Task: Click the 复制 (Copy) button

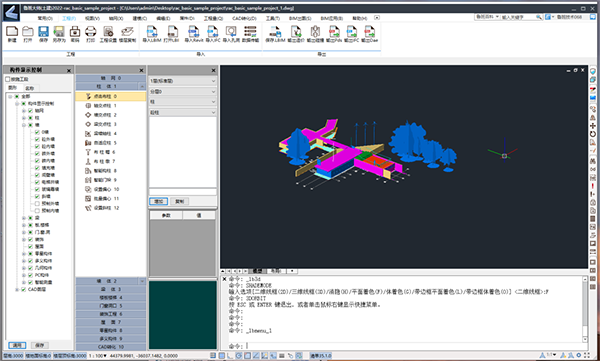Action: (x=179, y=201)
